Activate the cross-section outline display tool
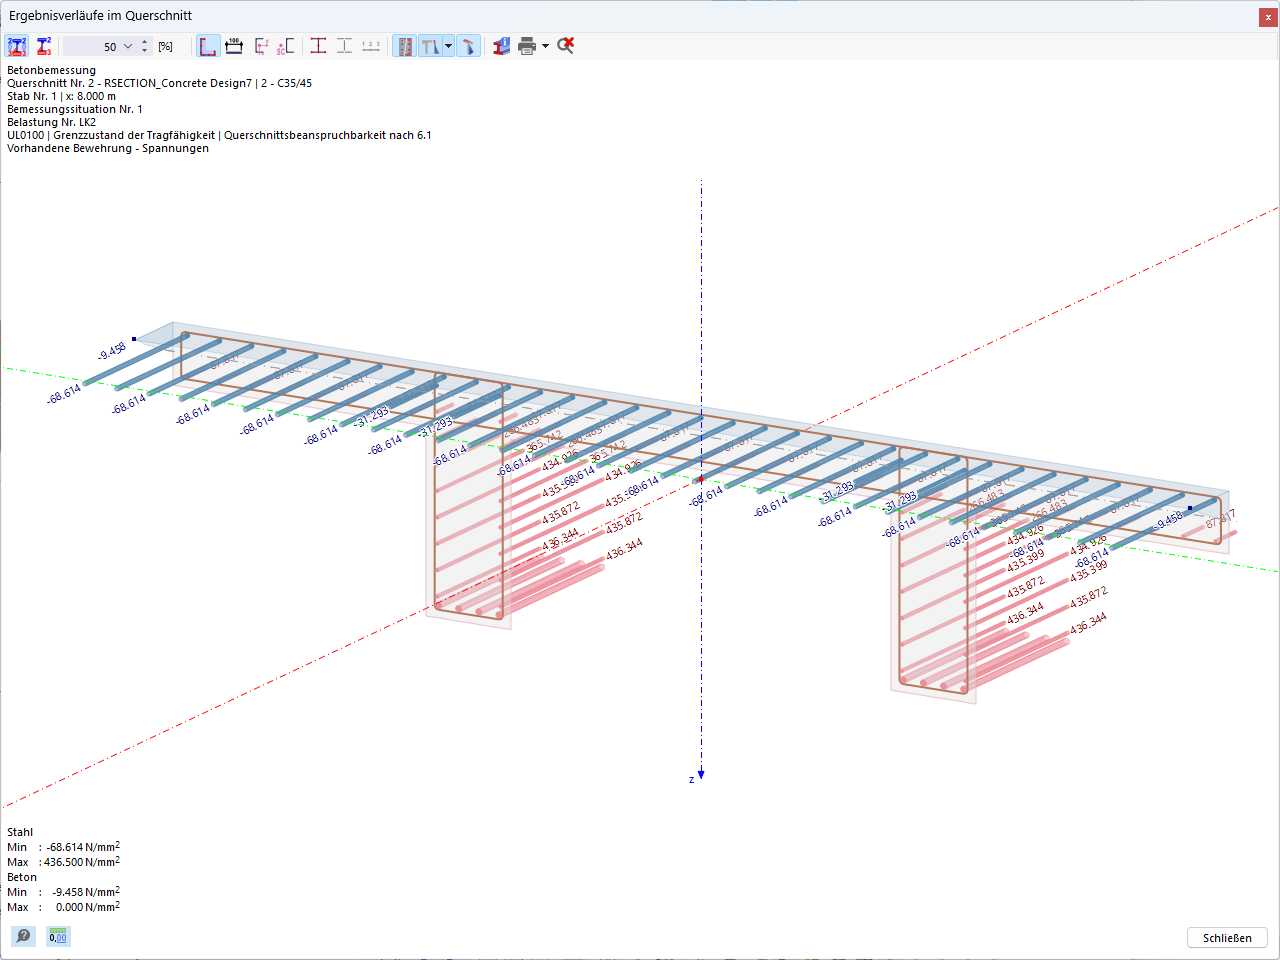This screenshot has width=1280, height=960. click(x=208, y=46)
